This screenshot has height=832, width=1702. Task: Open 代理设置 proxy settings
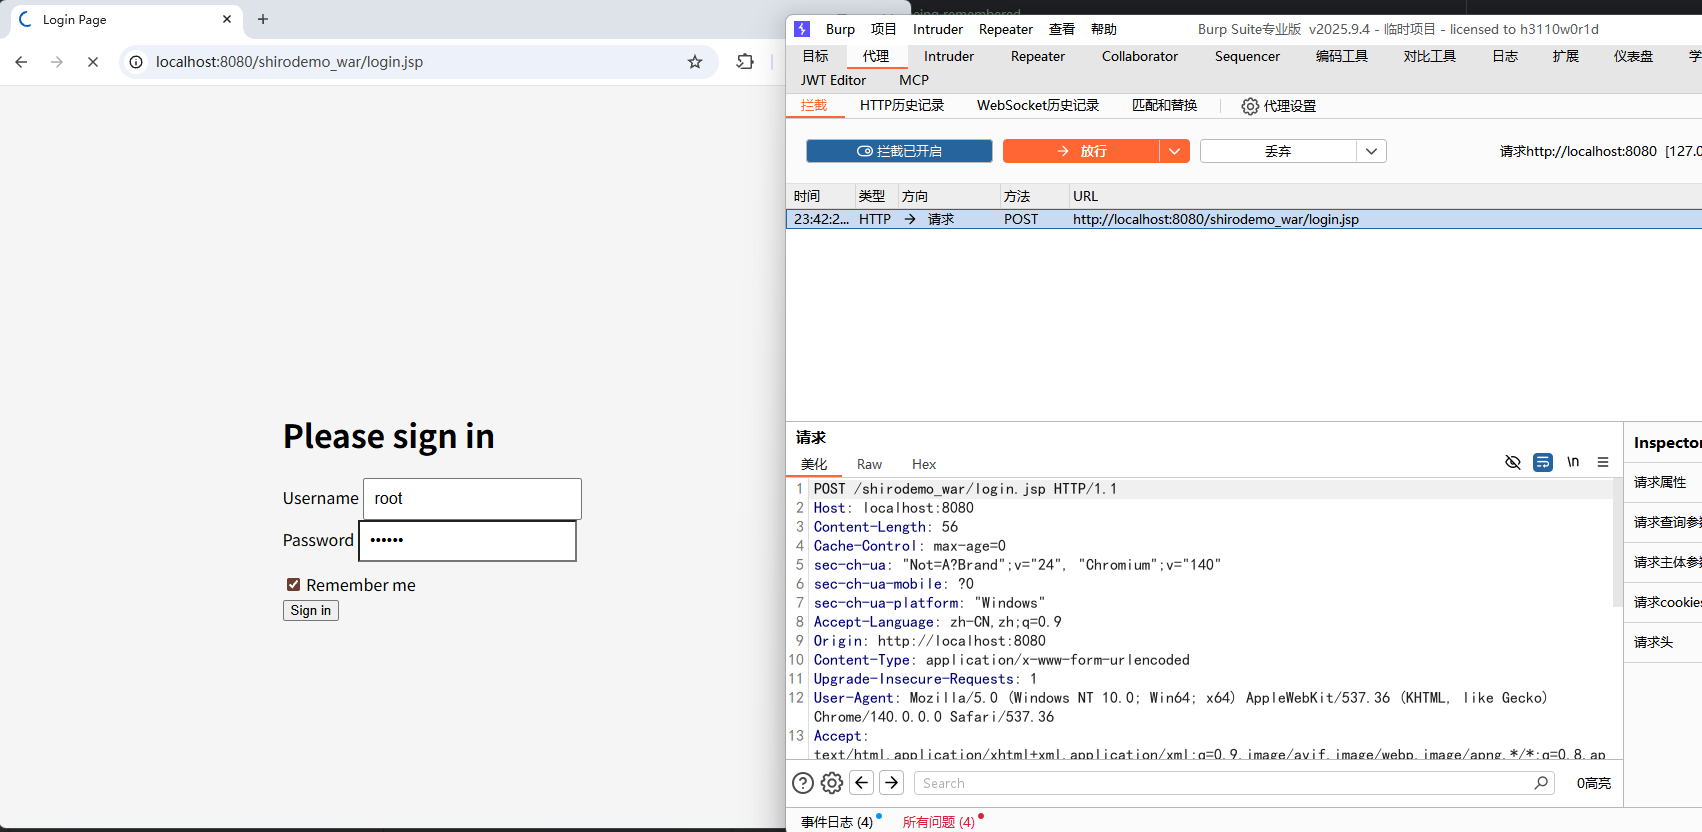click(1278, 106)
